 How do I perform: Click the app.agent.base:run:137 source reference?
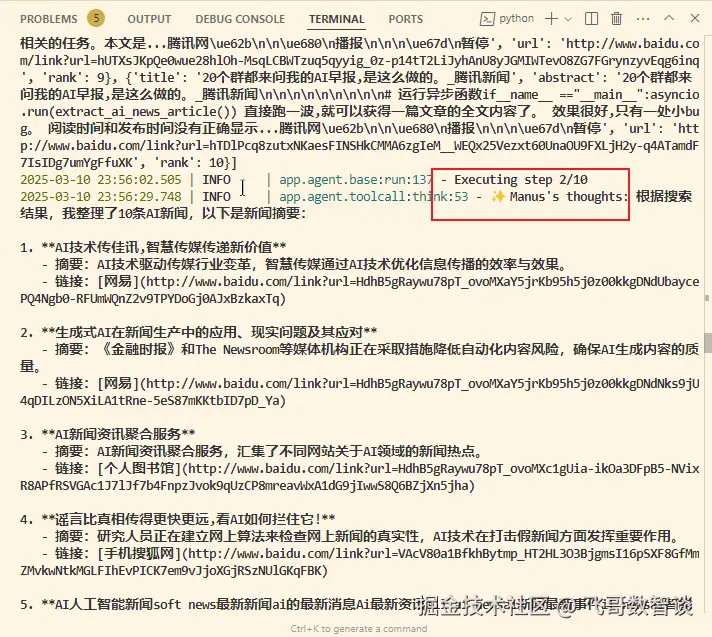coord(356,180)
